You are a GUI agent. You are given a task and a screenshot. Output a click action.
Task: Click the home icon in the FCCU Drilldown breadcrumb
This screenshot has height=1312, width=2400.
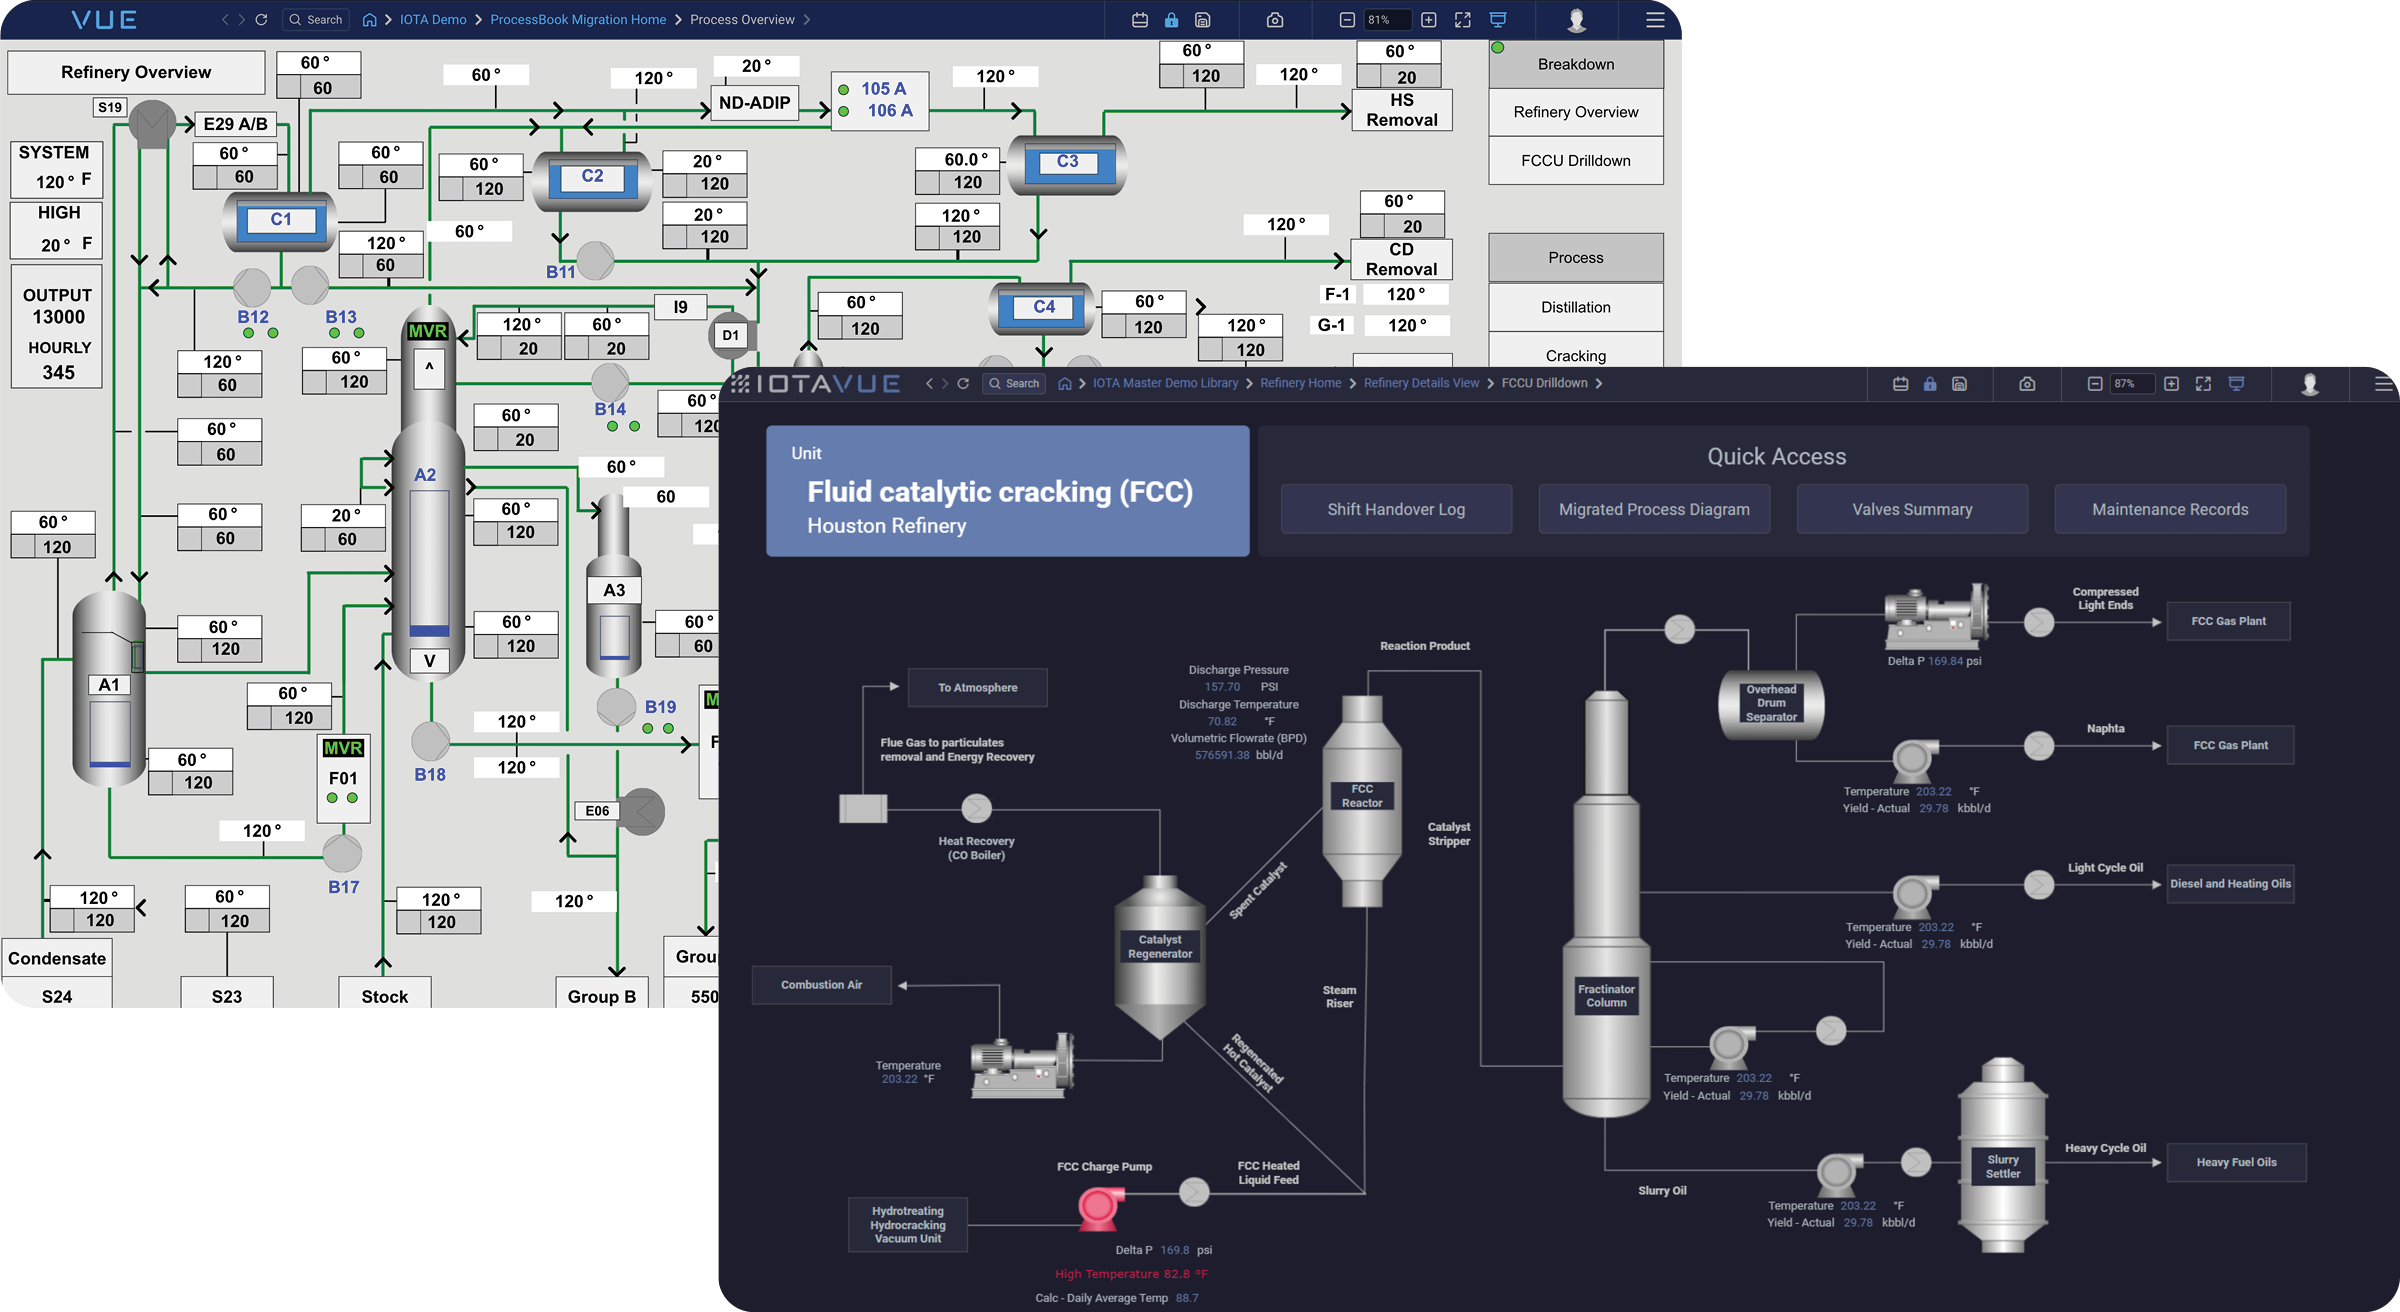[1065, 384]
